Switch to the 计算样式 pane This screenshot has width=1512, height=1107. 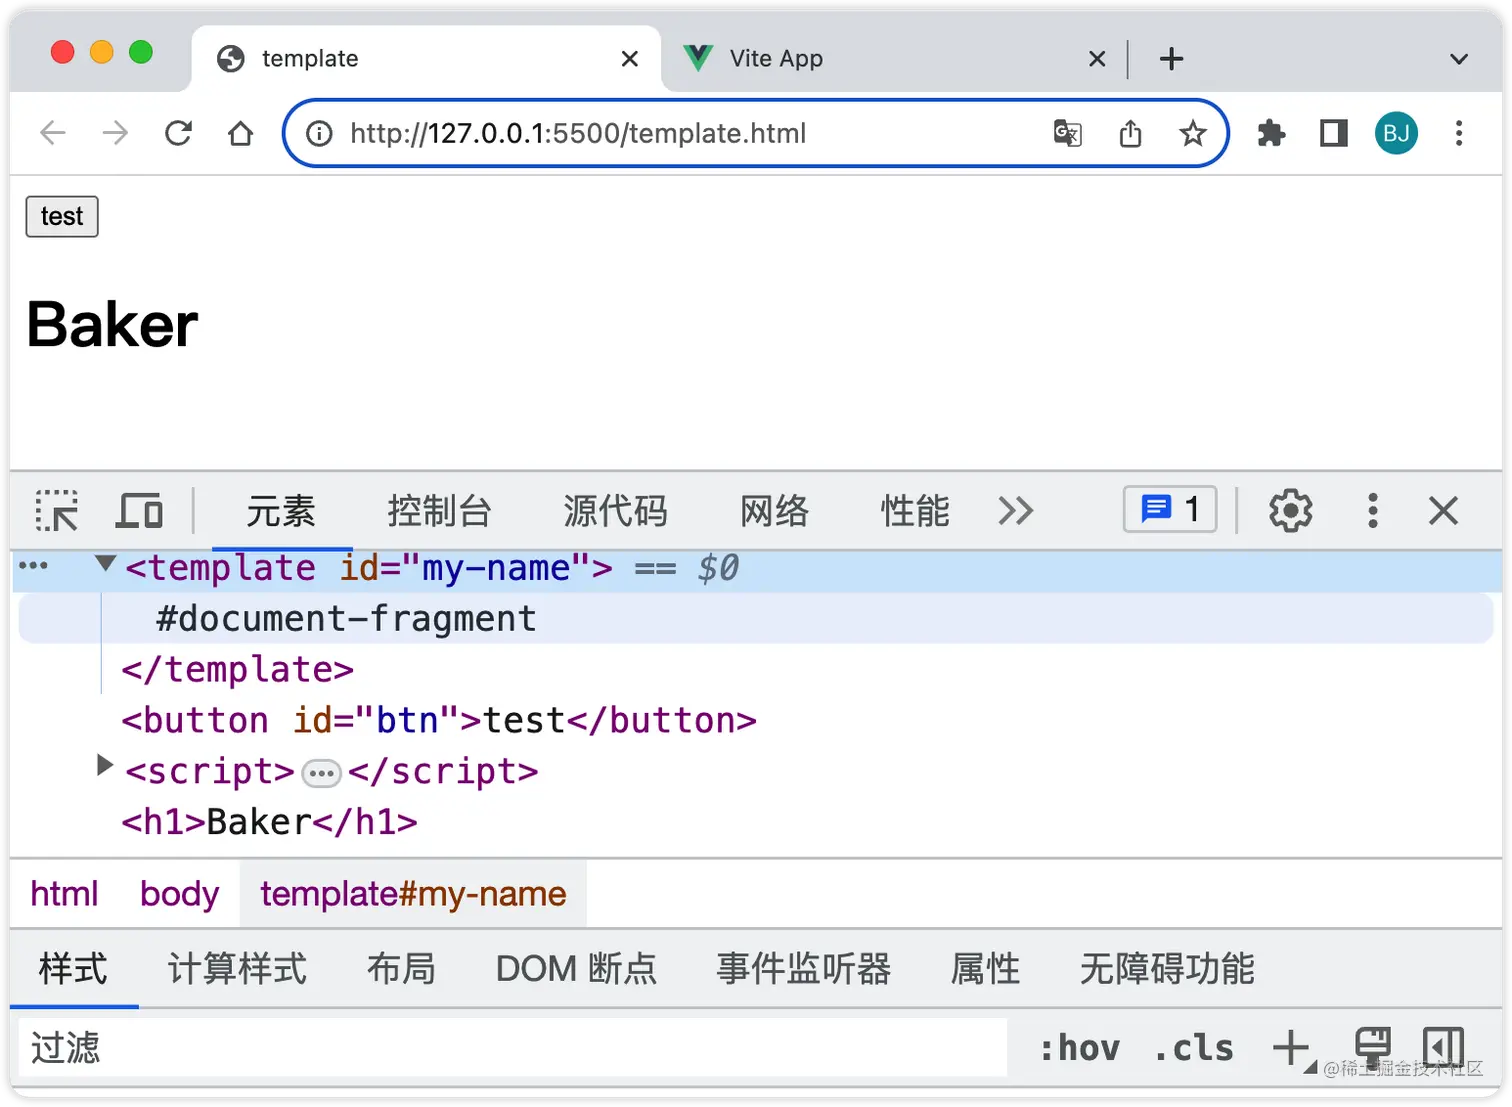tap(238, 969)
